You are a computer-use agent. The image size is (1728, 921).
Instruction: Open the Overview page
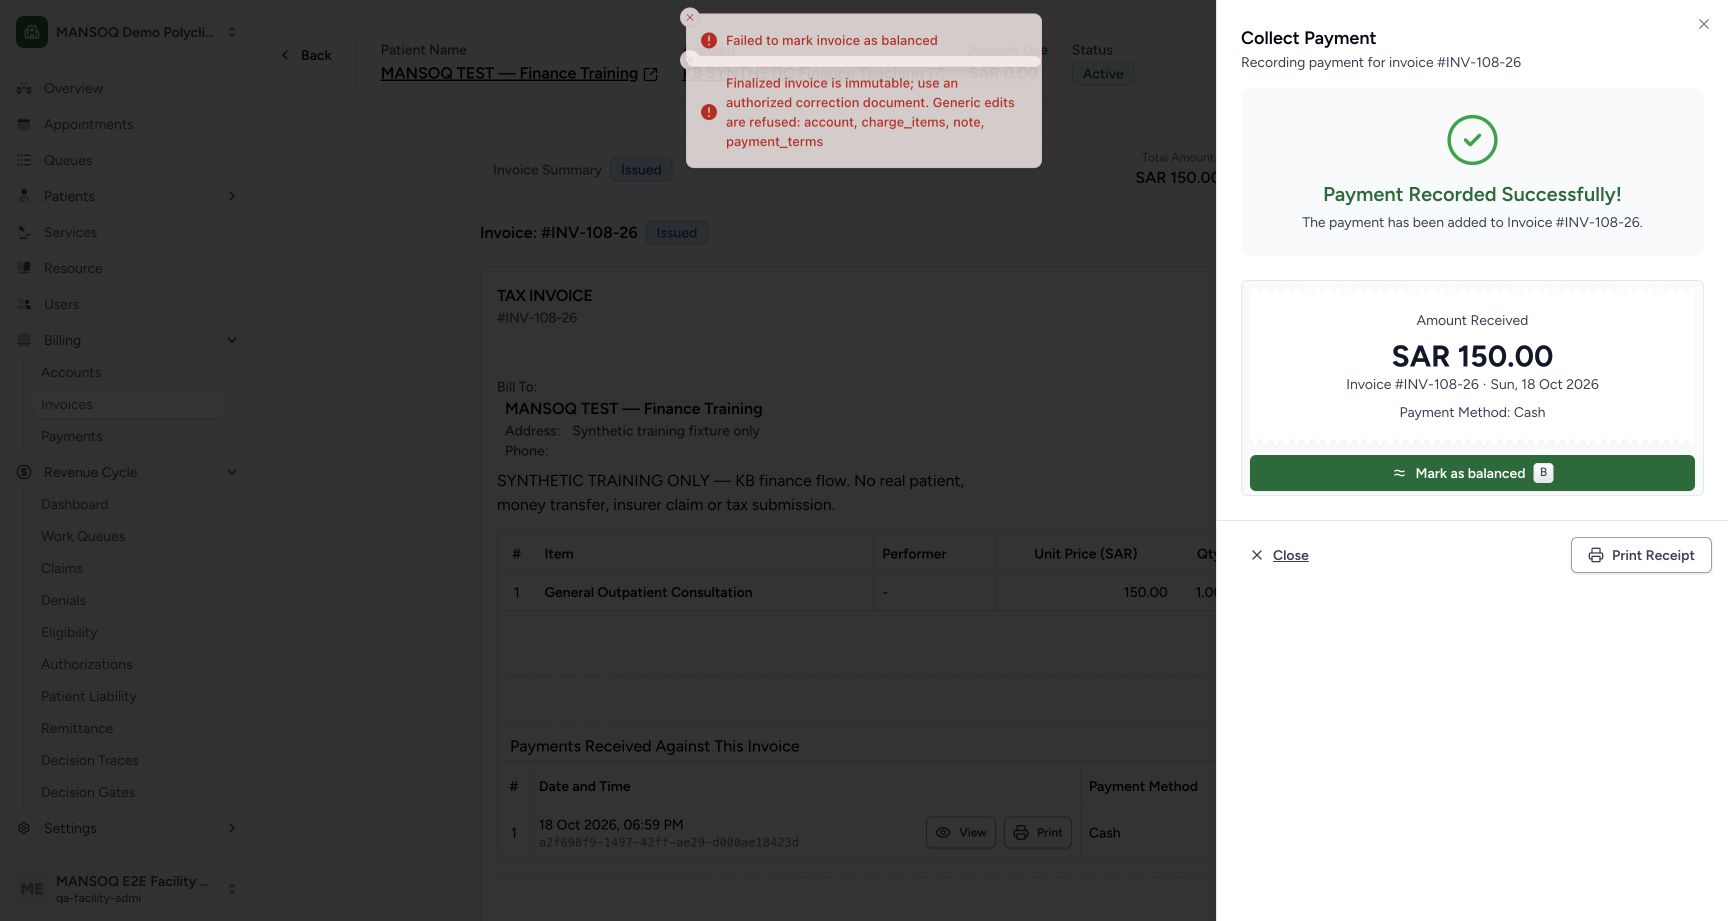click(73, 88)
